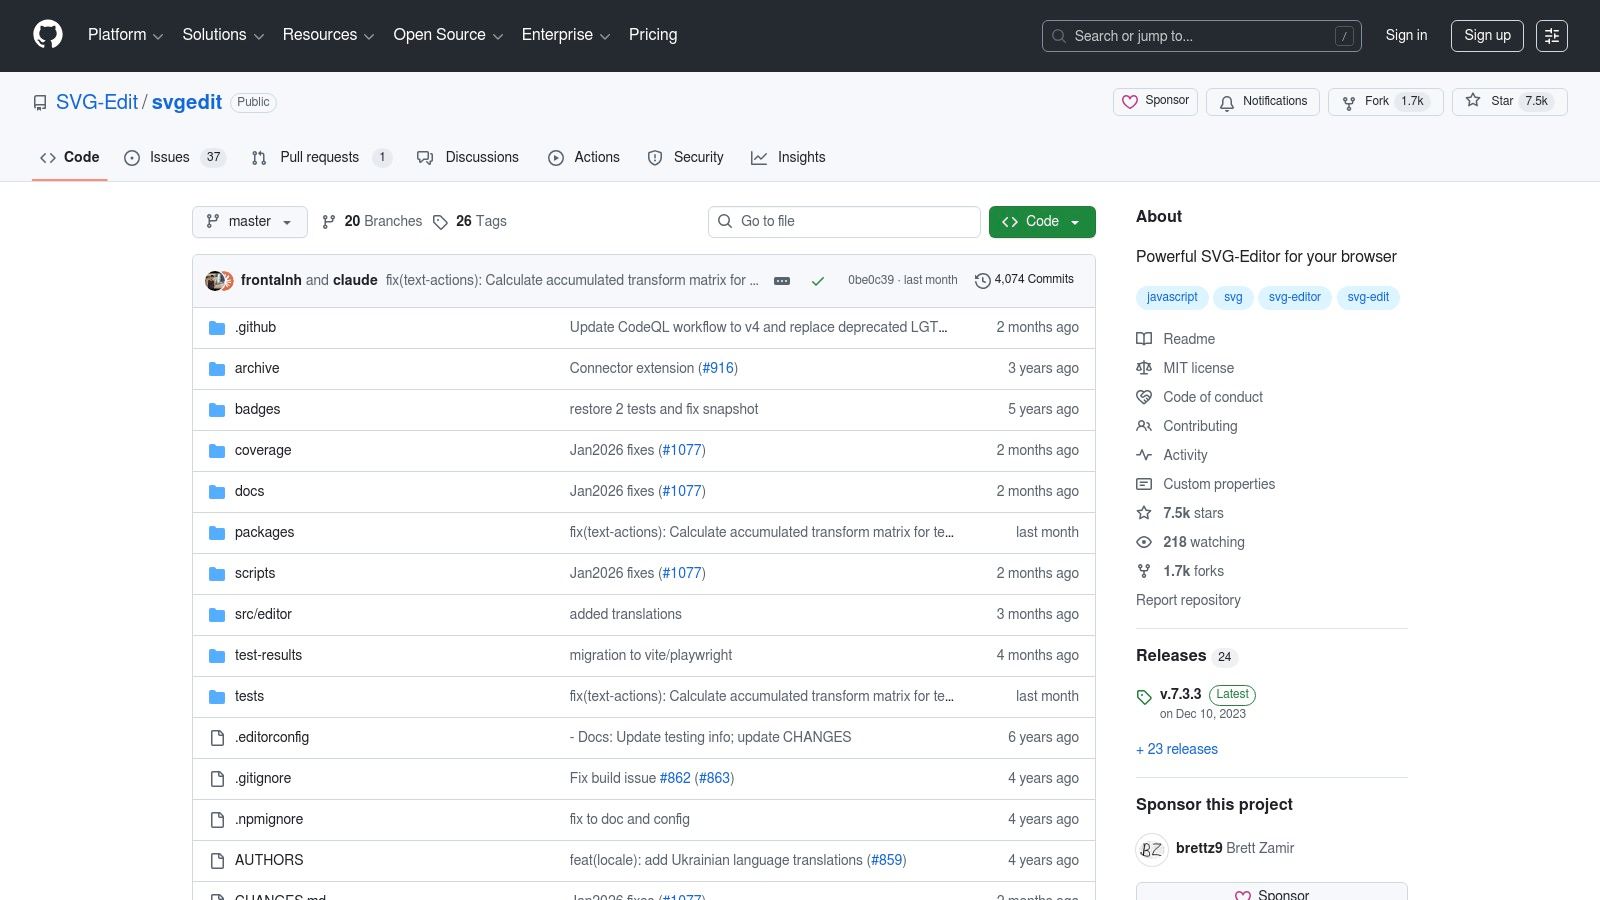The width and height of the screenshot is (1600, 900).
Task: Open the 4,074 Commits history
Action: tap(1024, 280)
